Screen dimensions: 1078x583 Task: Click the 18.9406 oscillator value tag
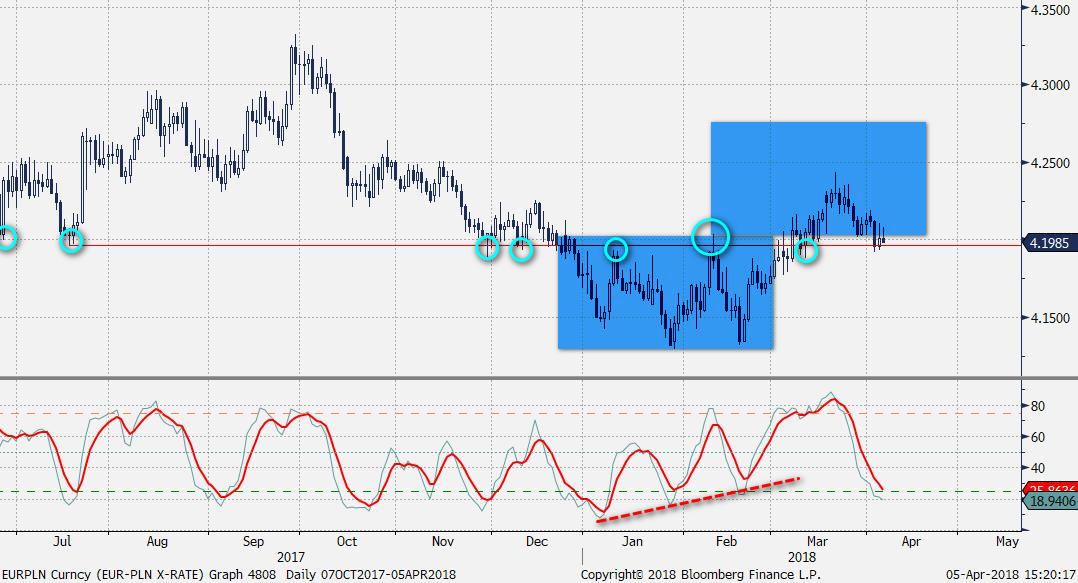(x=1051, y=501)
